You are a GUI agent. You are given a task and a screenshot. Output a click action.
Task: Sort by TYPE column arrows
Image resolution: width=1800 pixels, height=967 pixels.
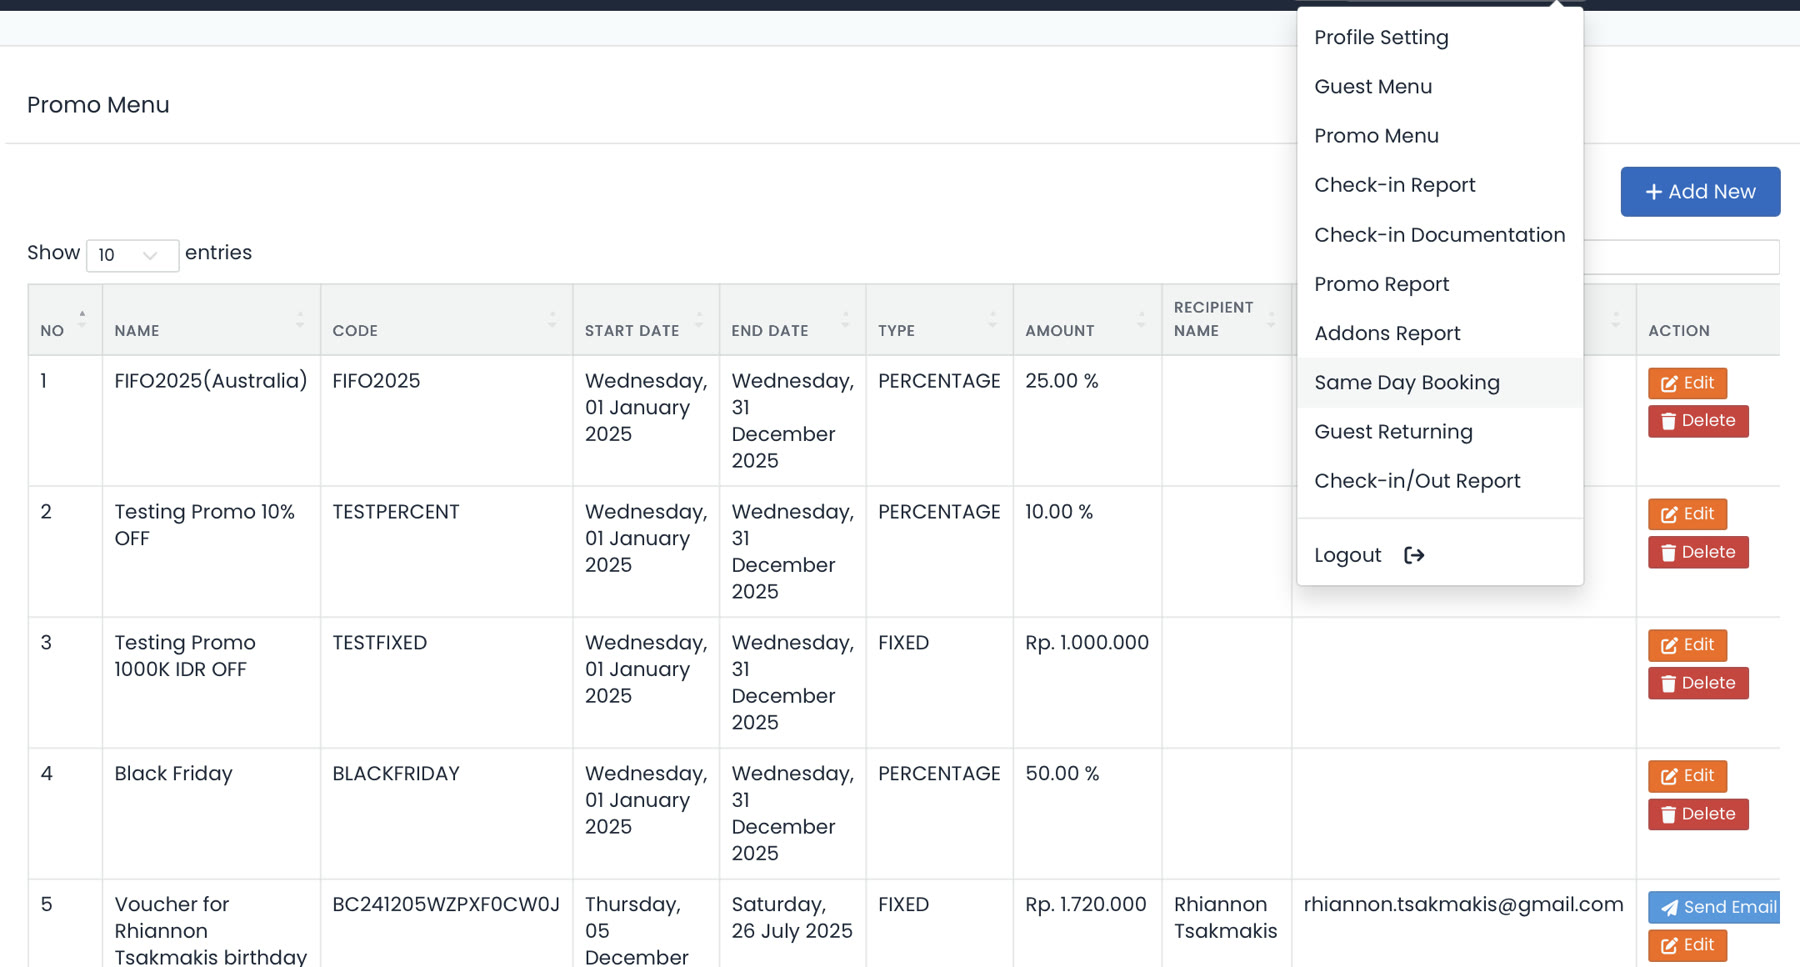[x=992, y=320]
